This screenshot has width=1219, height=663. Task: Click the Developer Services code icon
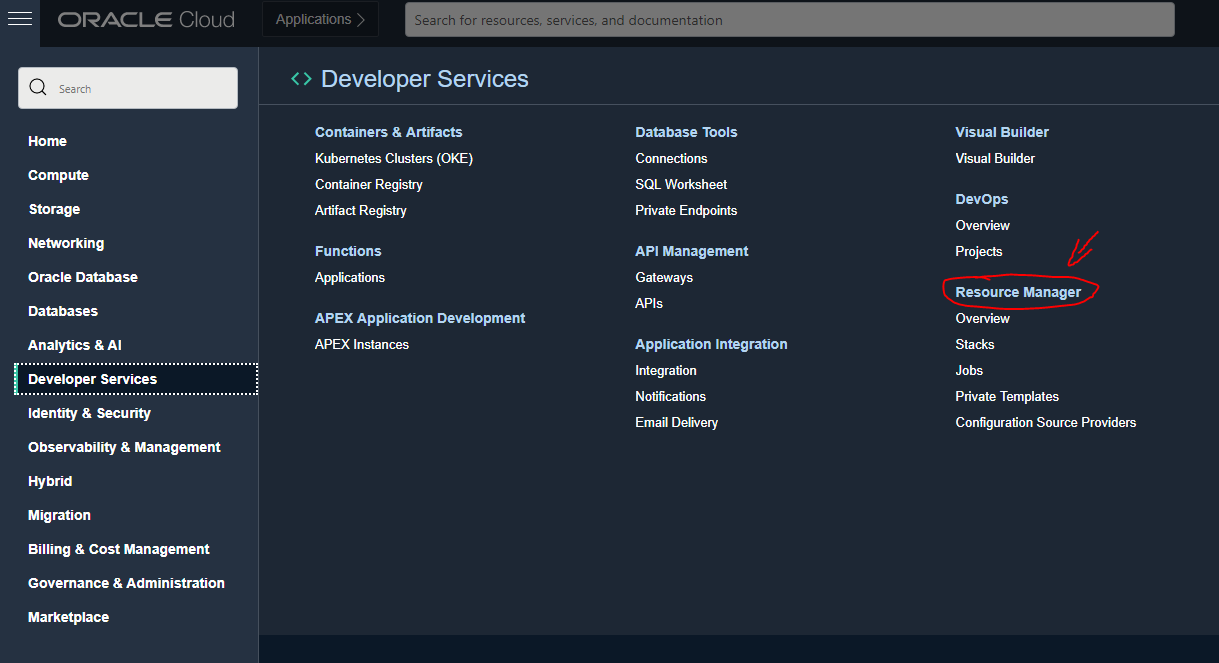tap(301, 79)
